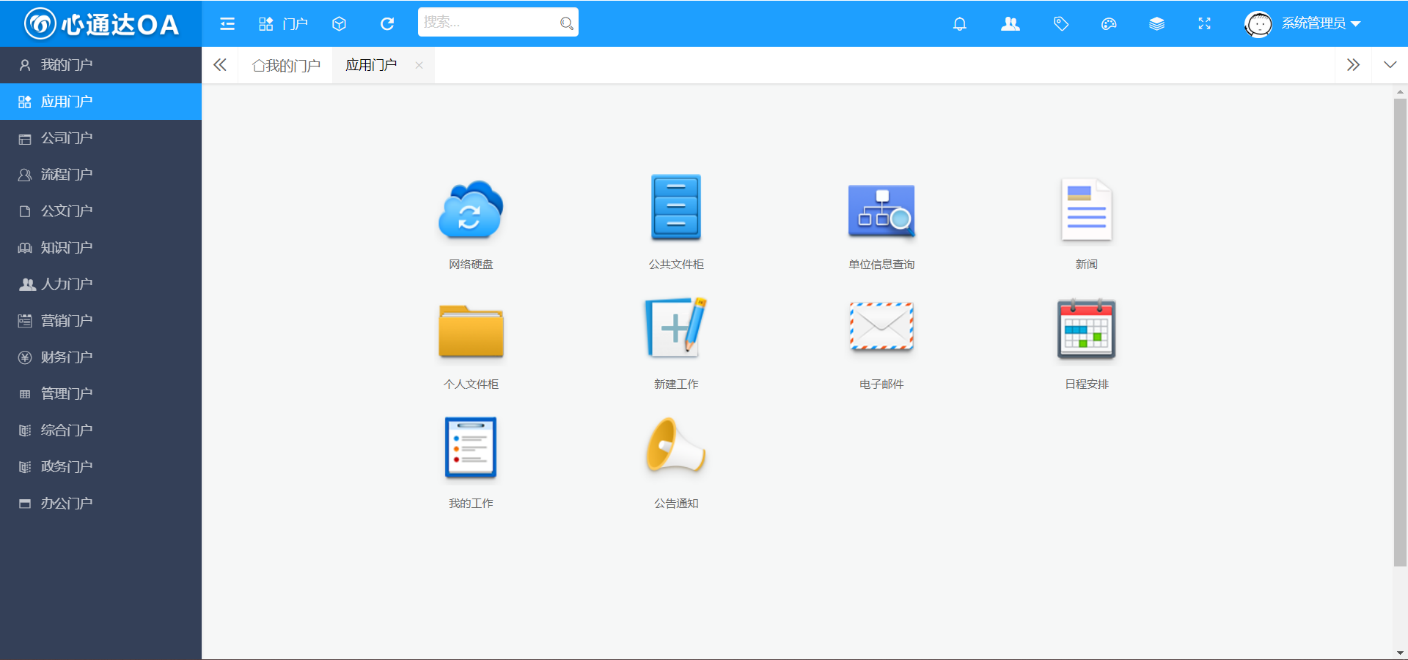Open the tab list dropdown chevron
Screen dimensions: 1408x660
click(1390, 65)
